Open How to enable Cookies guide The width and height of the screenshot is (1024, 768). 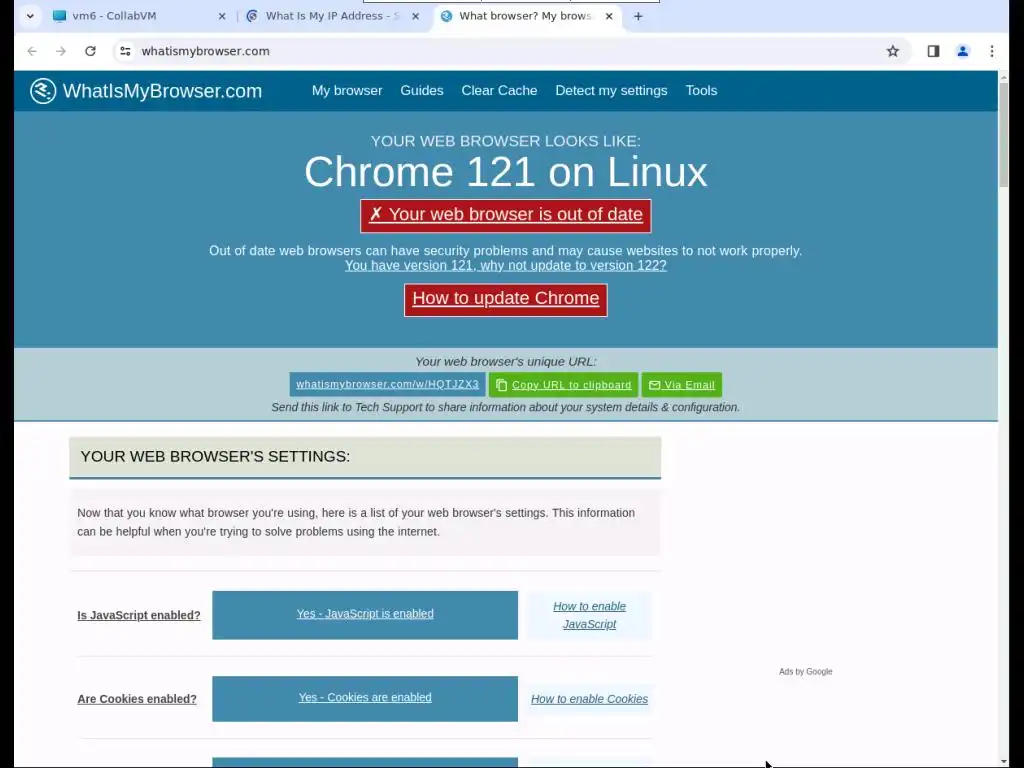[590, 699]
